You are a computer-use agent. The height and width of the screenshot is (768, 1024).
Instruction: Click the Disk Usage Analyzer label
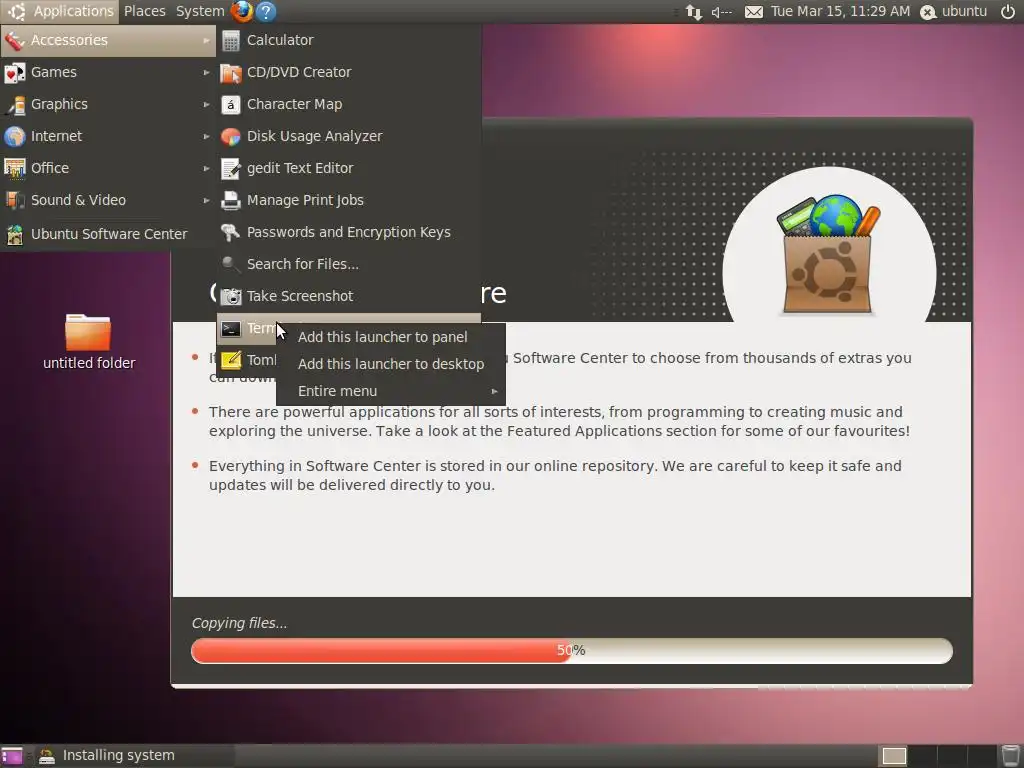[x=315, y=136]
